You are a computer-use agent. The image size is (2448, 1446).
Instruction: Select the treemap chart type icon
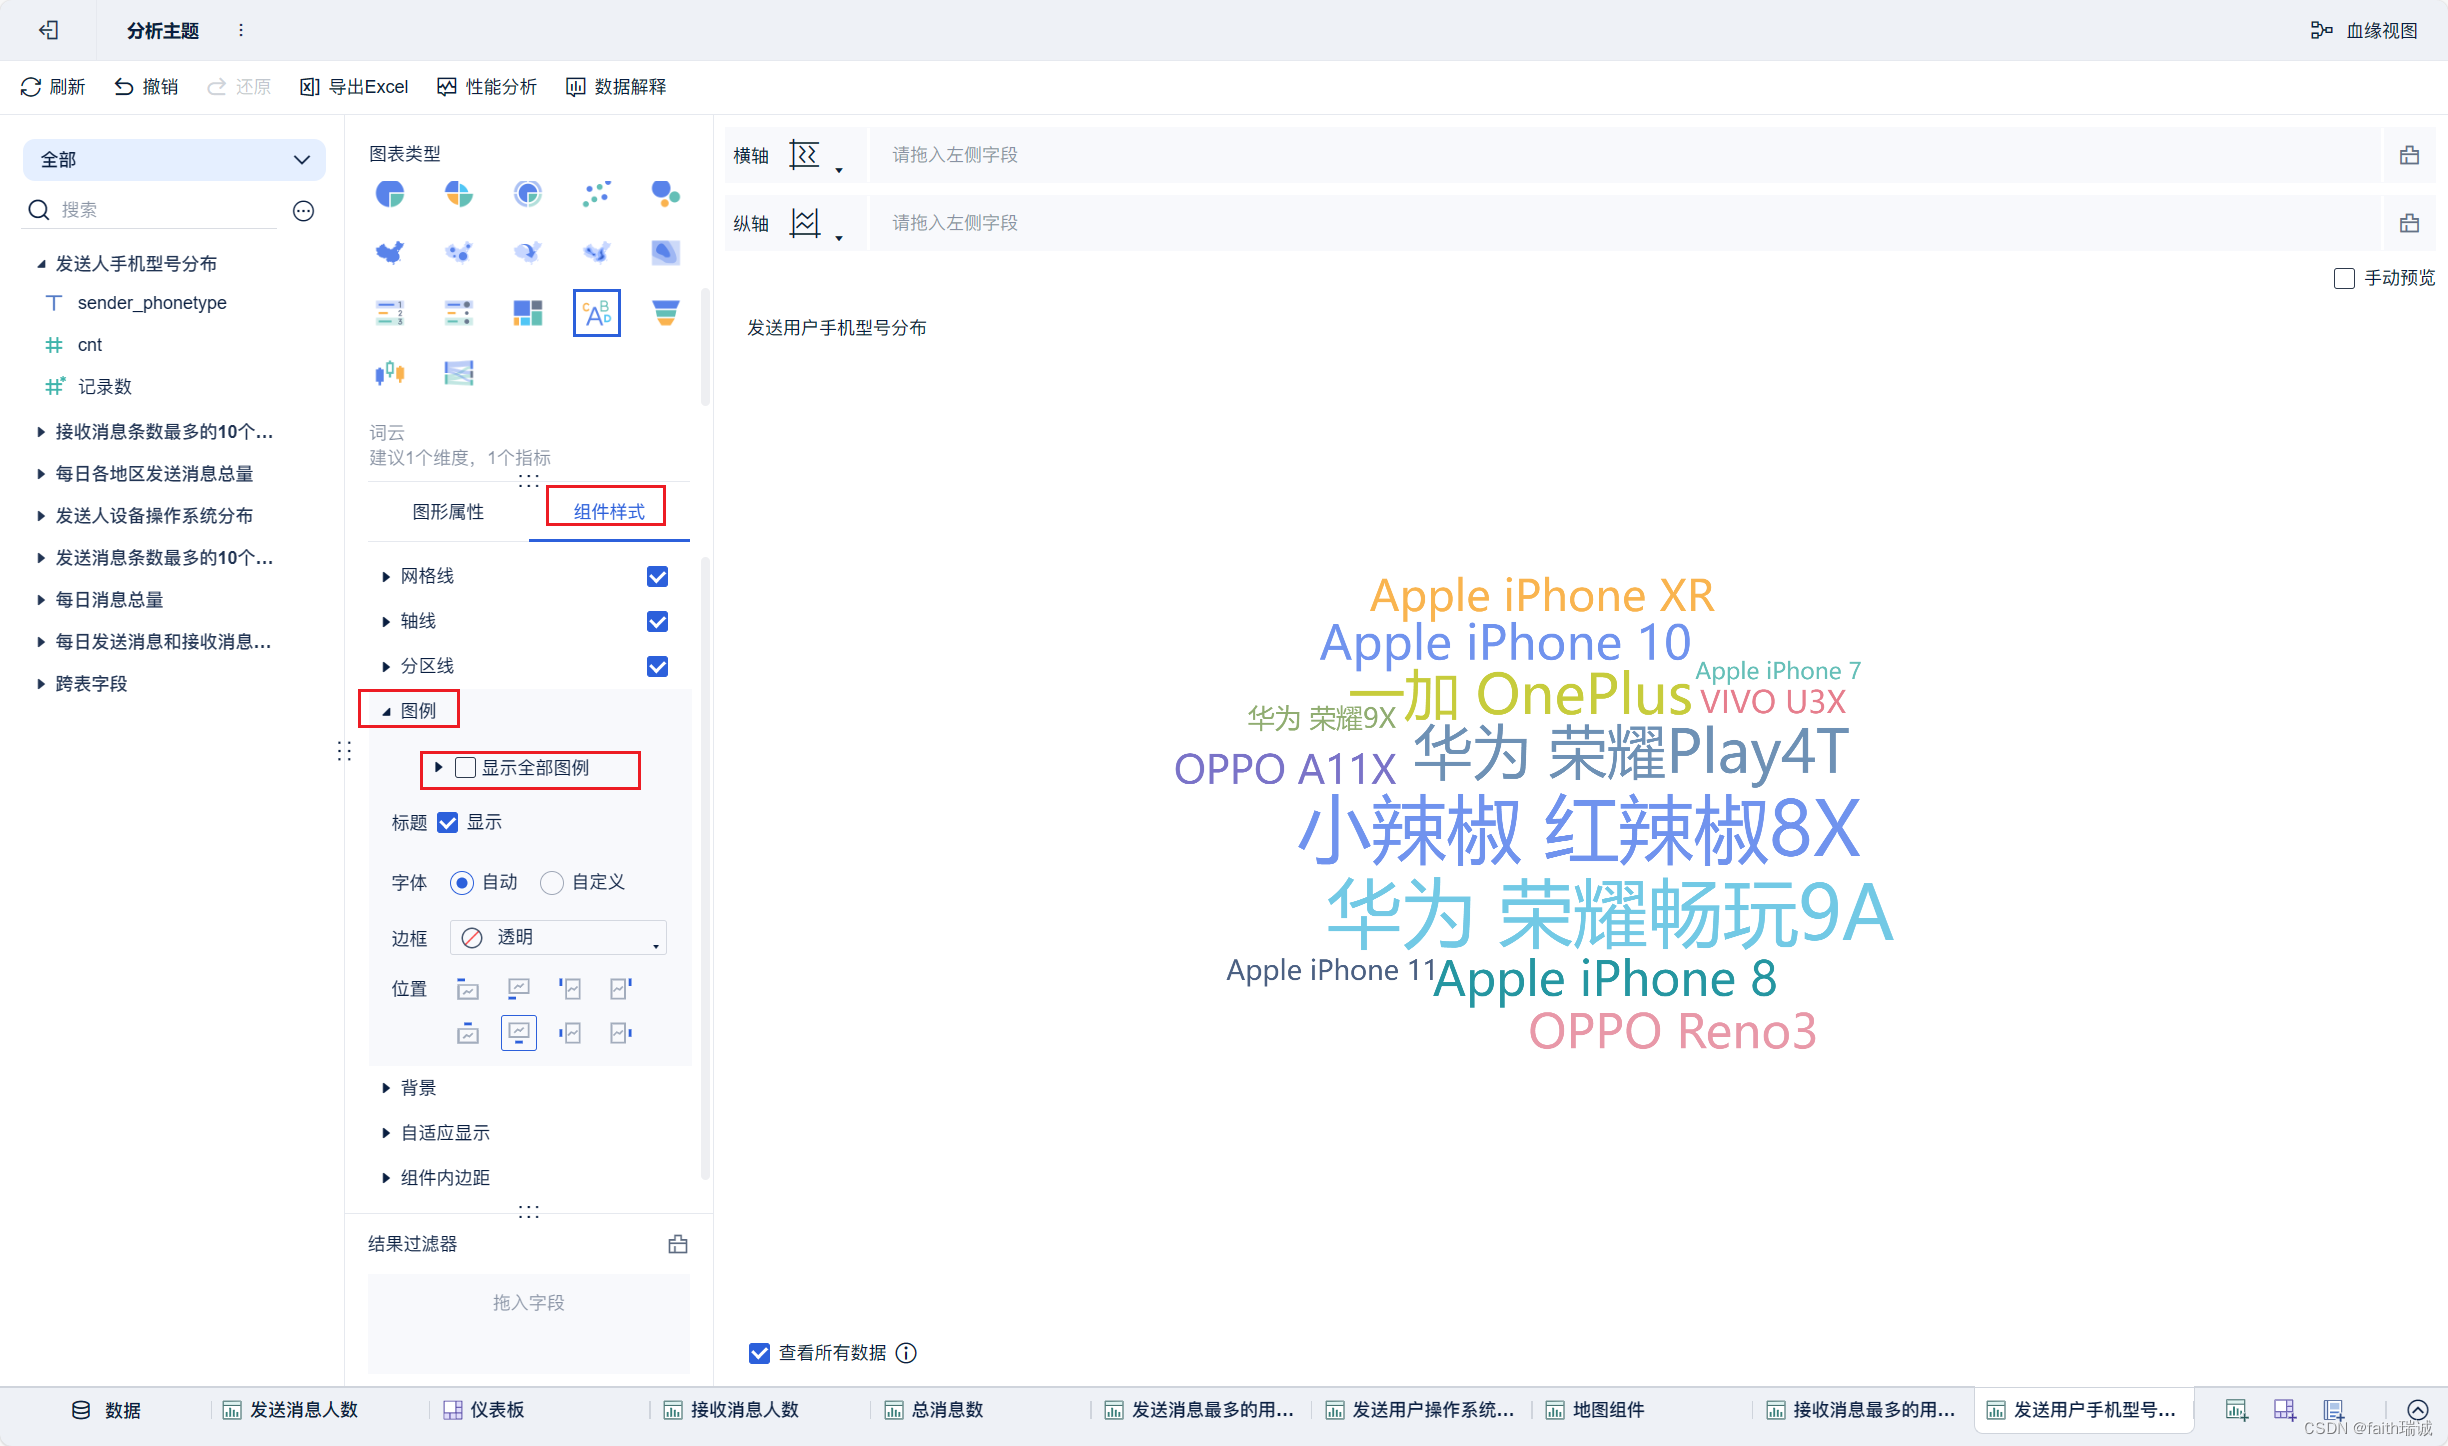[x=527, y=314]
